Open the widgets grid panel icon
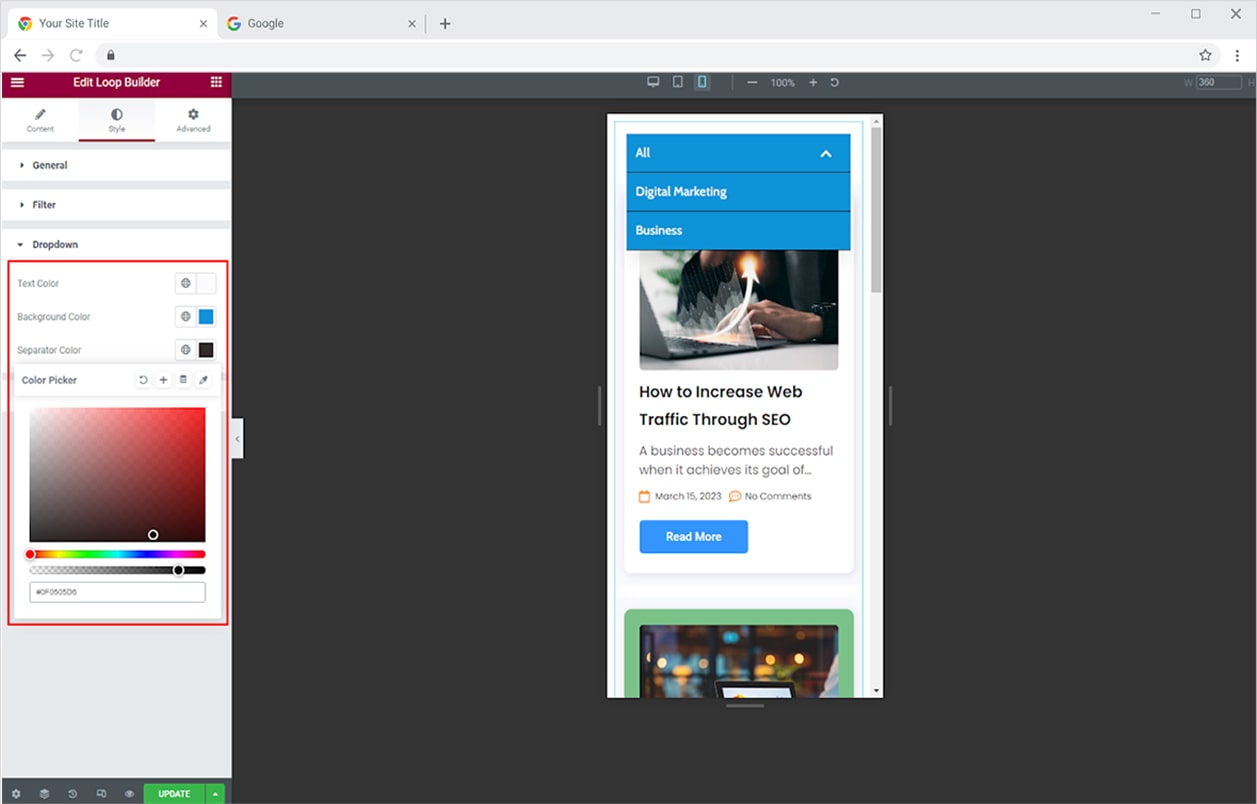The image size is (1257, 804). 216,82
